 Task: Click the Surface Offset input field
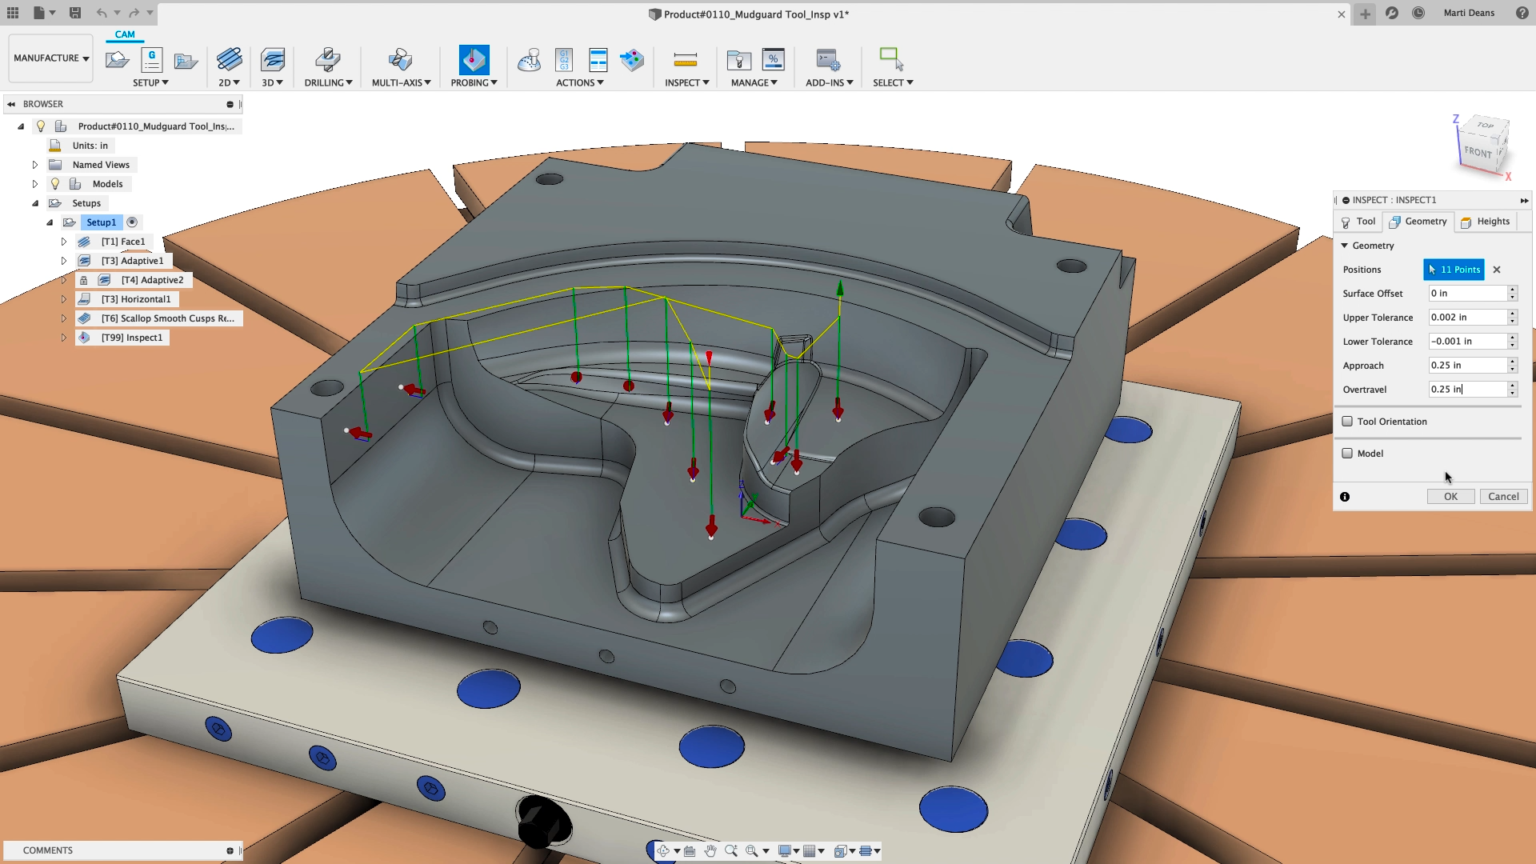(x=1466, y=294)
